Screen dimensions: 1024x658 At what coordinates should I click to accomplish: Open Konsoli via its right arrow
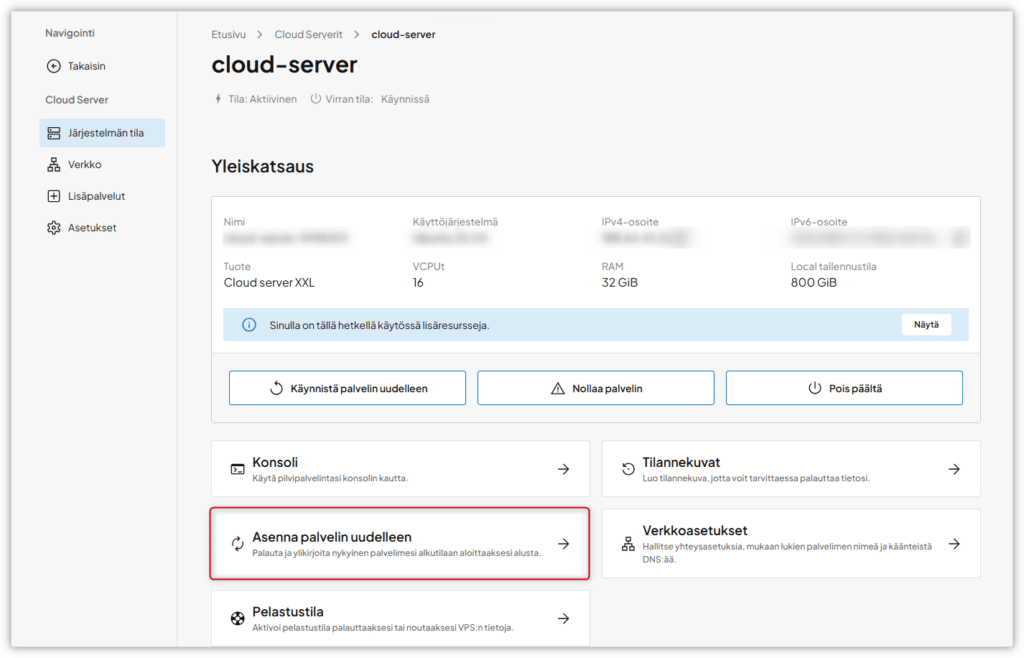pos(564,469)
